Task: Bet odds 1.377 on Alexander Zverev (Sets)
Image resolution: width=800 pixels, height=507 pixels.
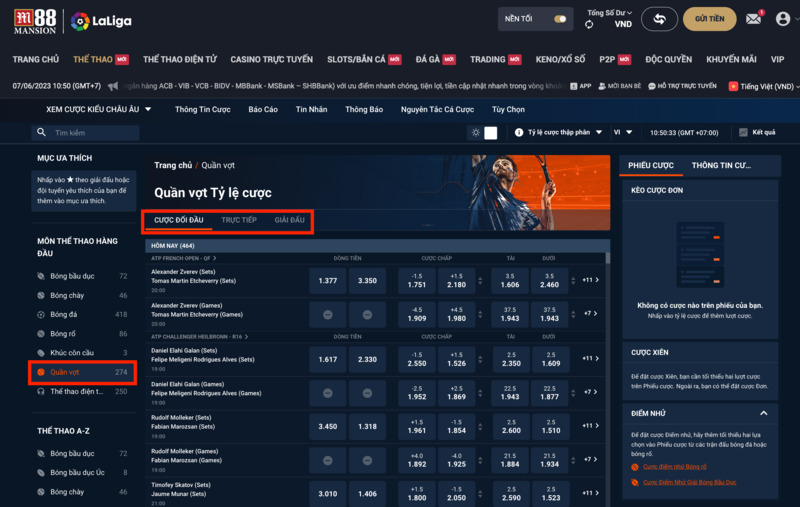Action: (328, 281)
